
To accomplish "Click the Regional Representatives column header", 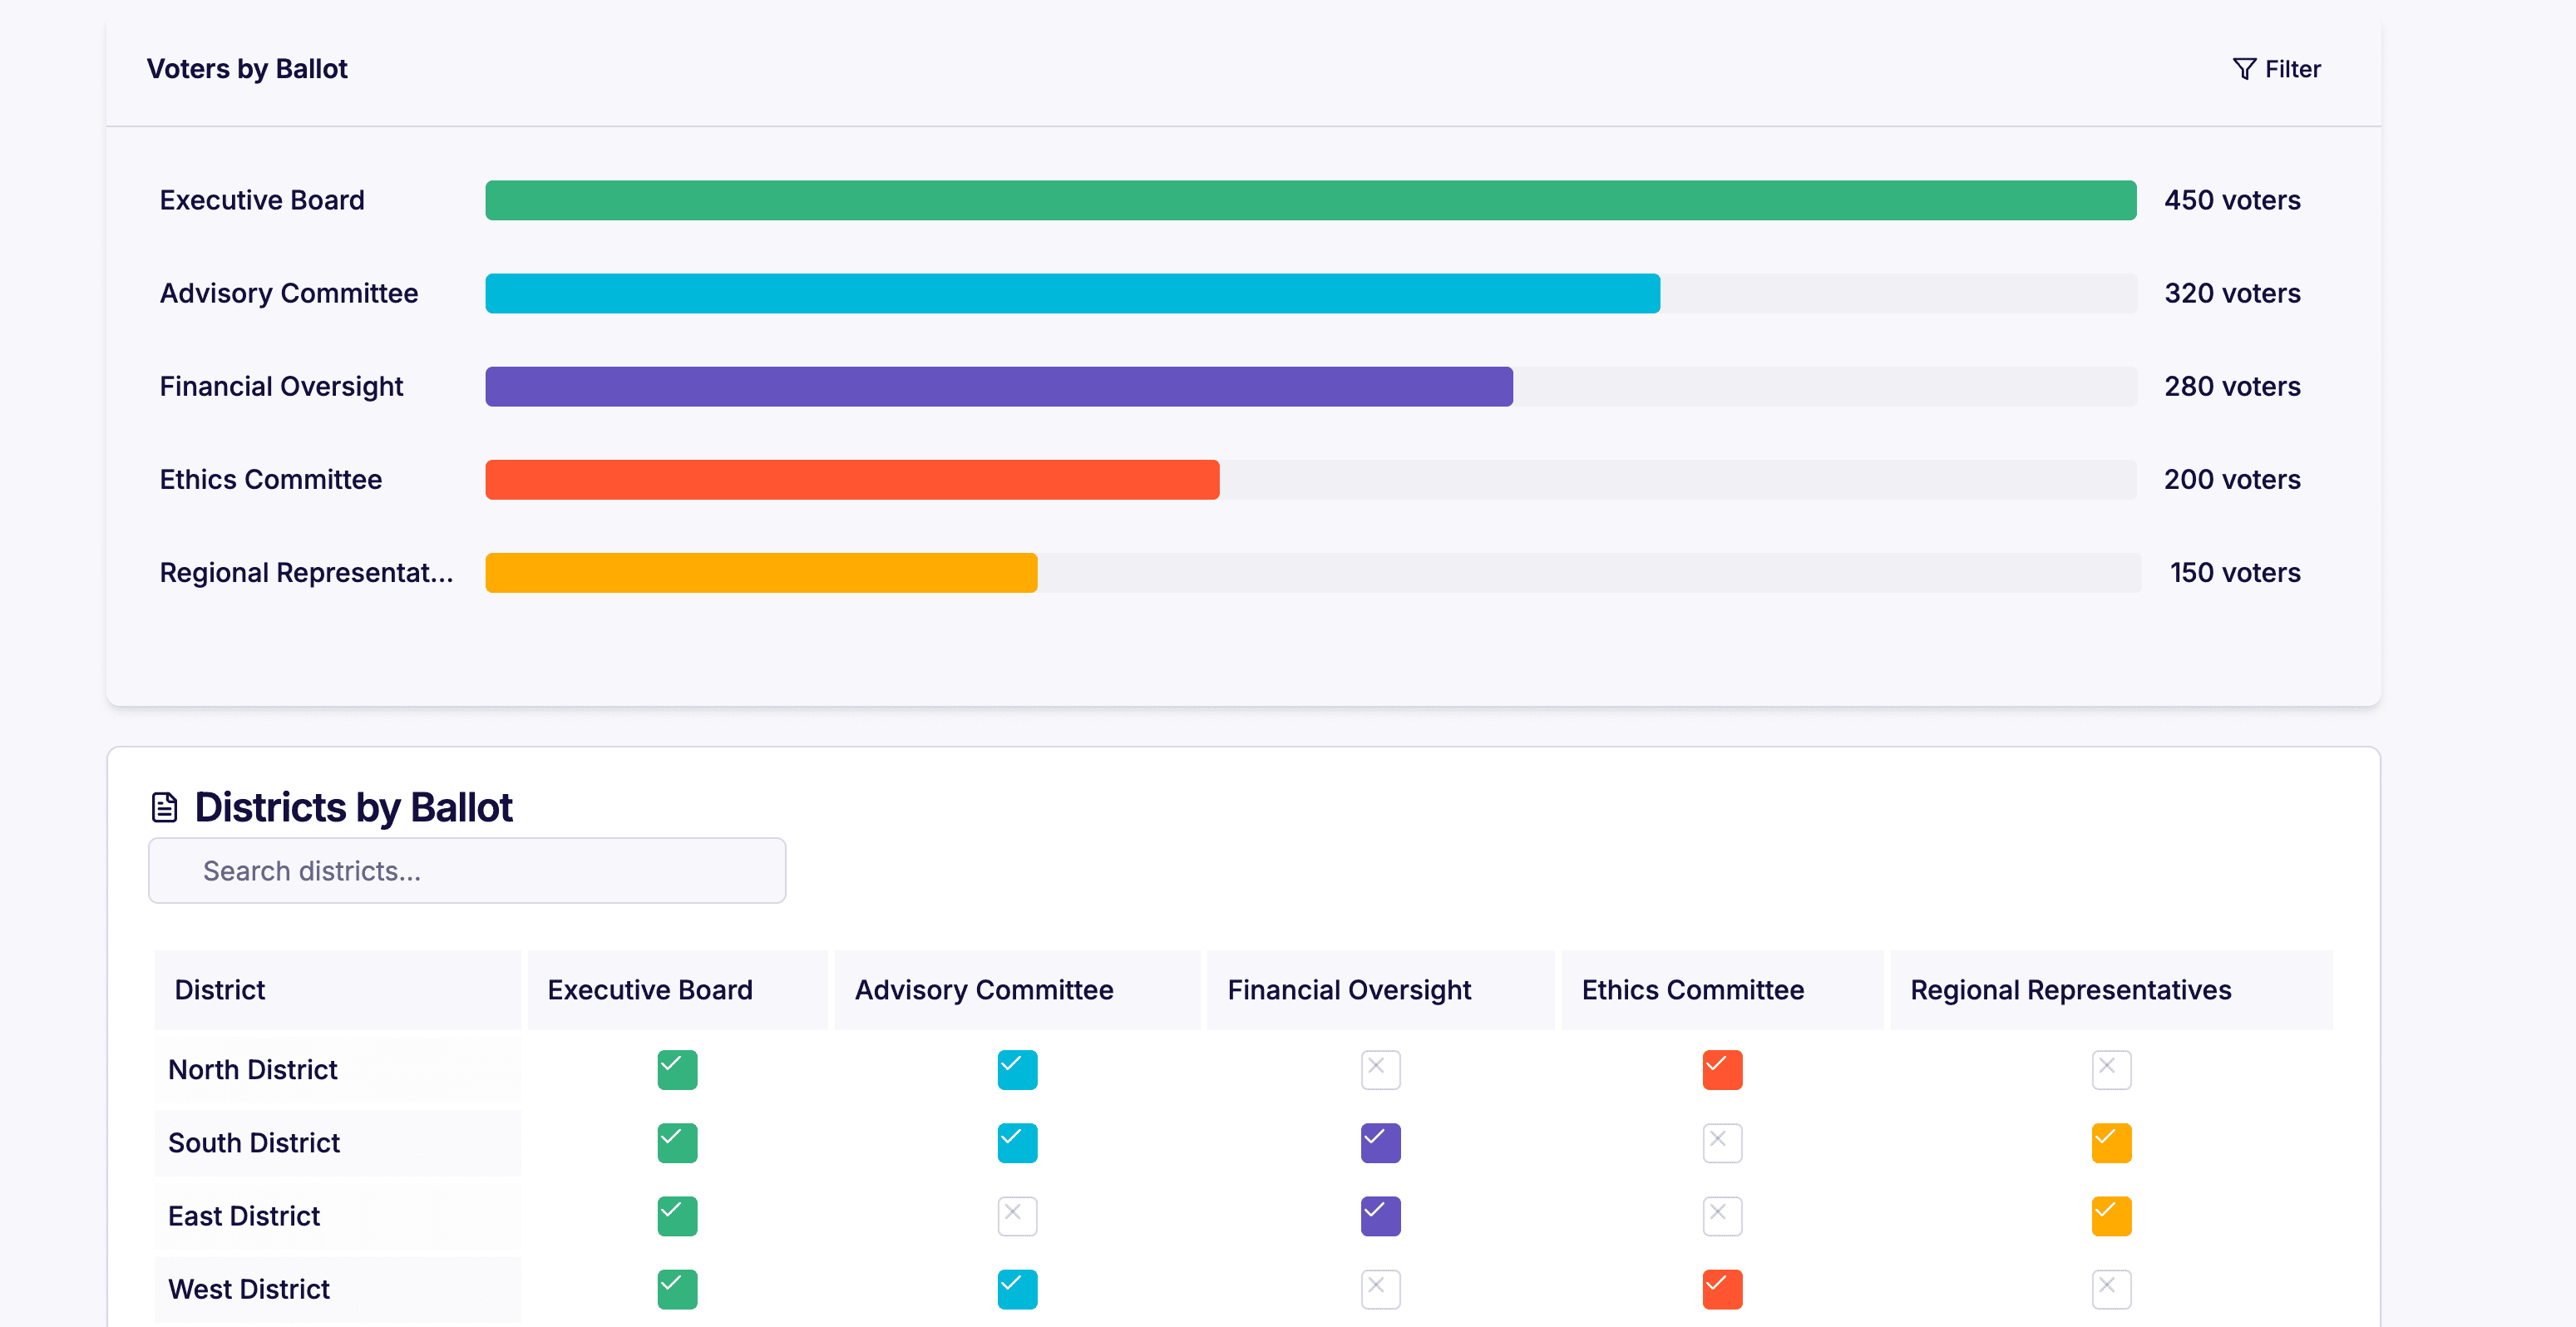I will 2070,990.
